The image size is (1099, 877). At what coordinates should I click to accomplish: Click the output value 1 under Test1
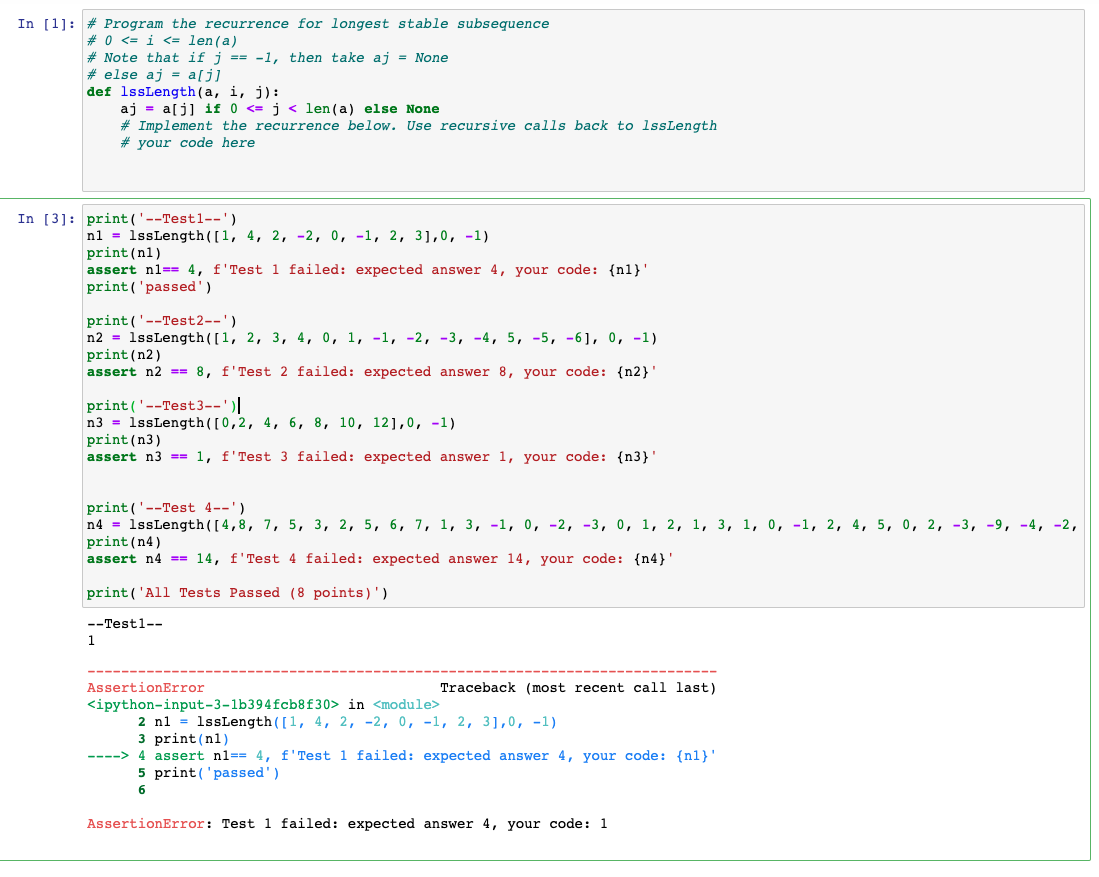point(90,640)
